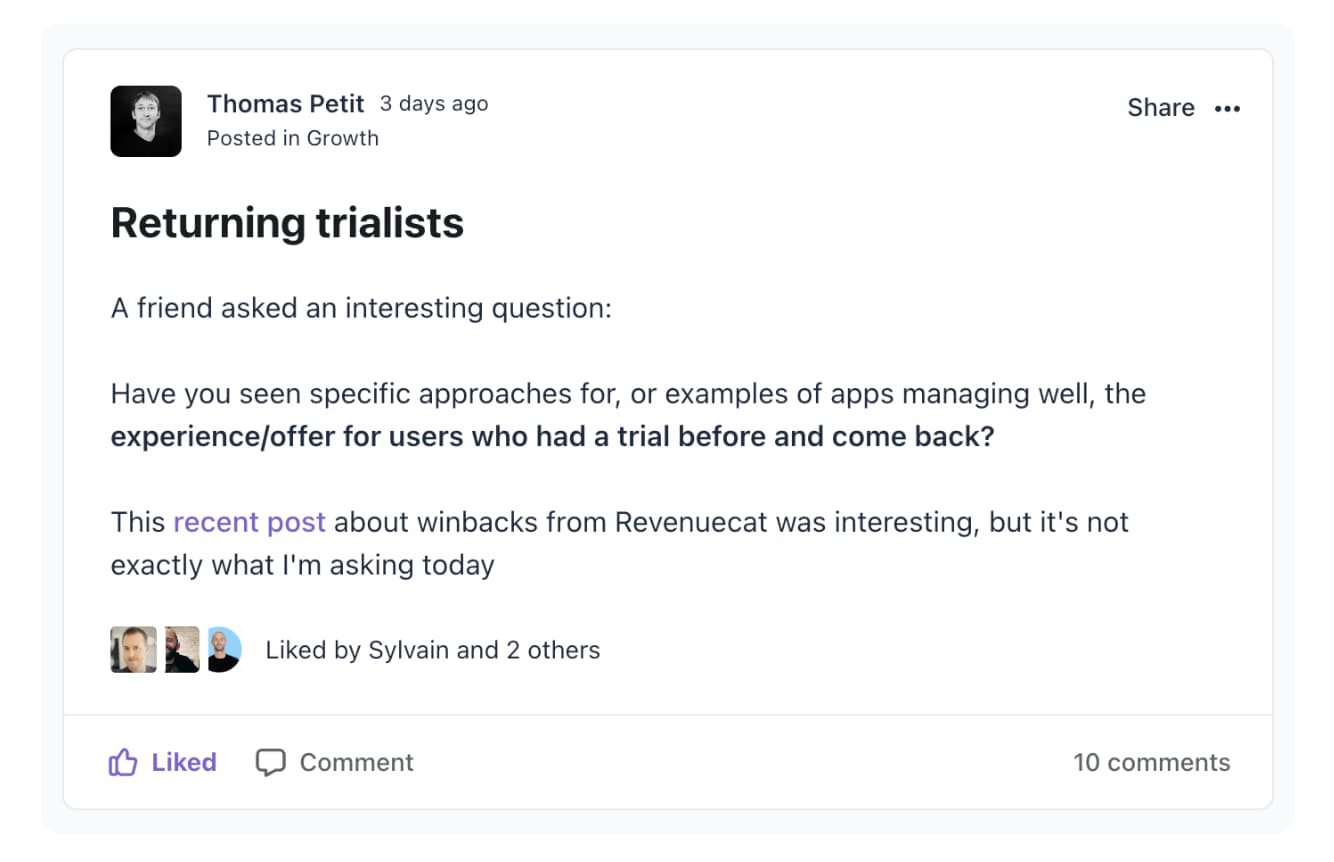
Task: Share this post
Action: pyautogui.click(x=1161, y=108)
